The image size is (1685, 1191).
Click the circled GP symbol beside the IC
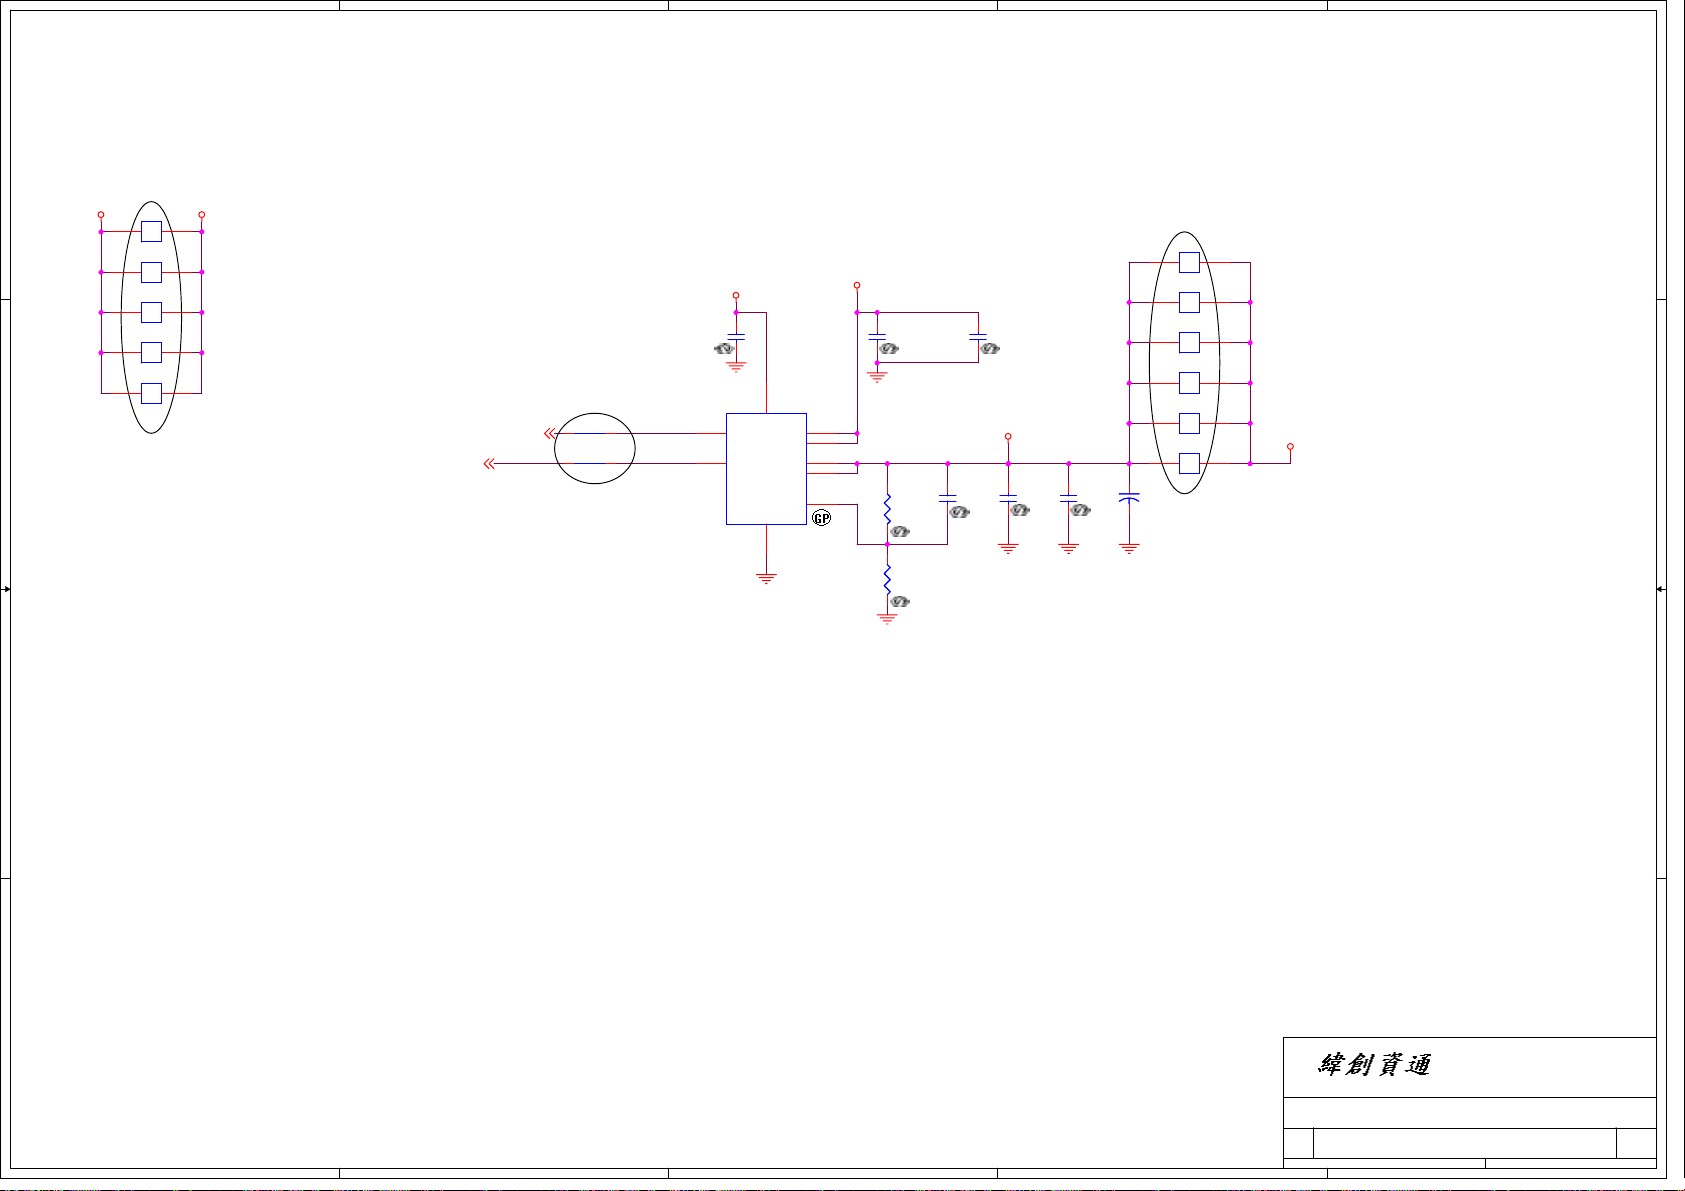click(821, 518)
